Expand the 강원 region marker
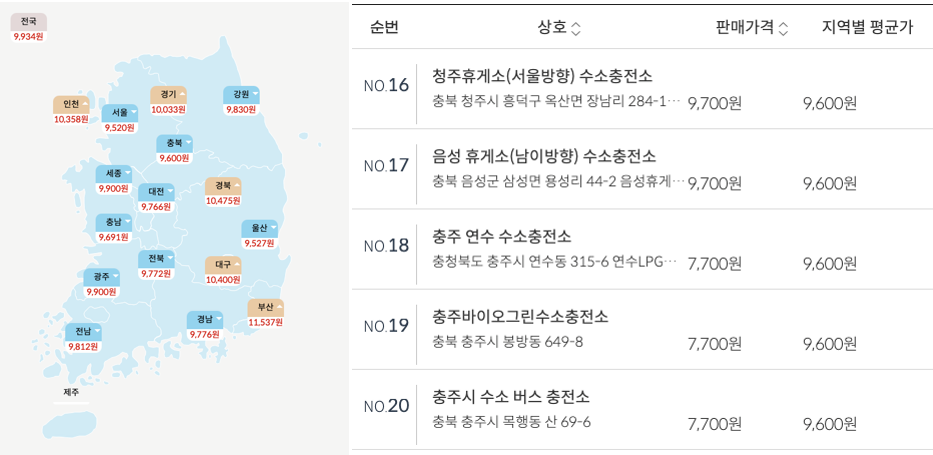The width and height of the screenshot is (933, 455). point(241,95)
